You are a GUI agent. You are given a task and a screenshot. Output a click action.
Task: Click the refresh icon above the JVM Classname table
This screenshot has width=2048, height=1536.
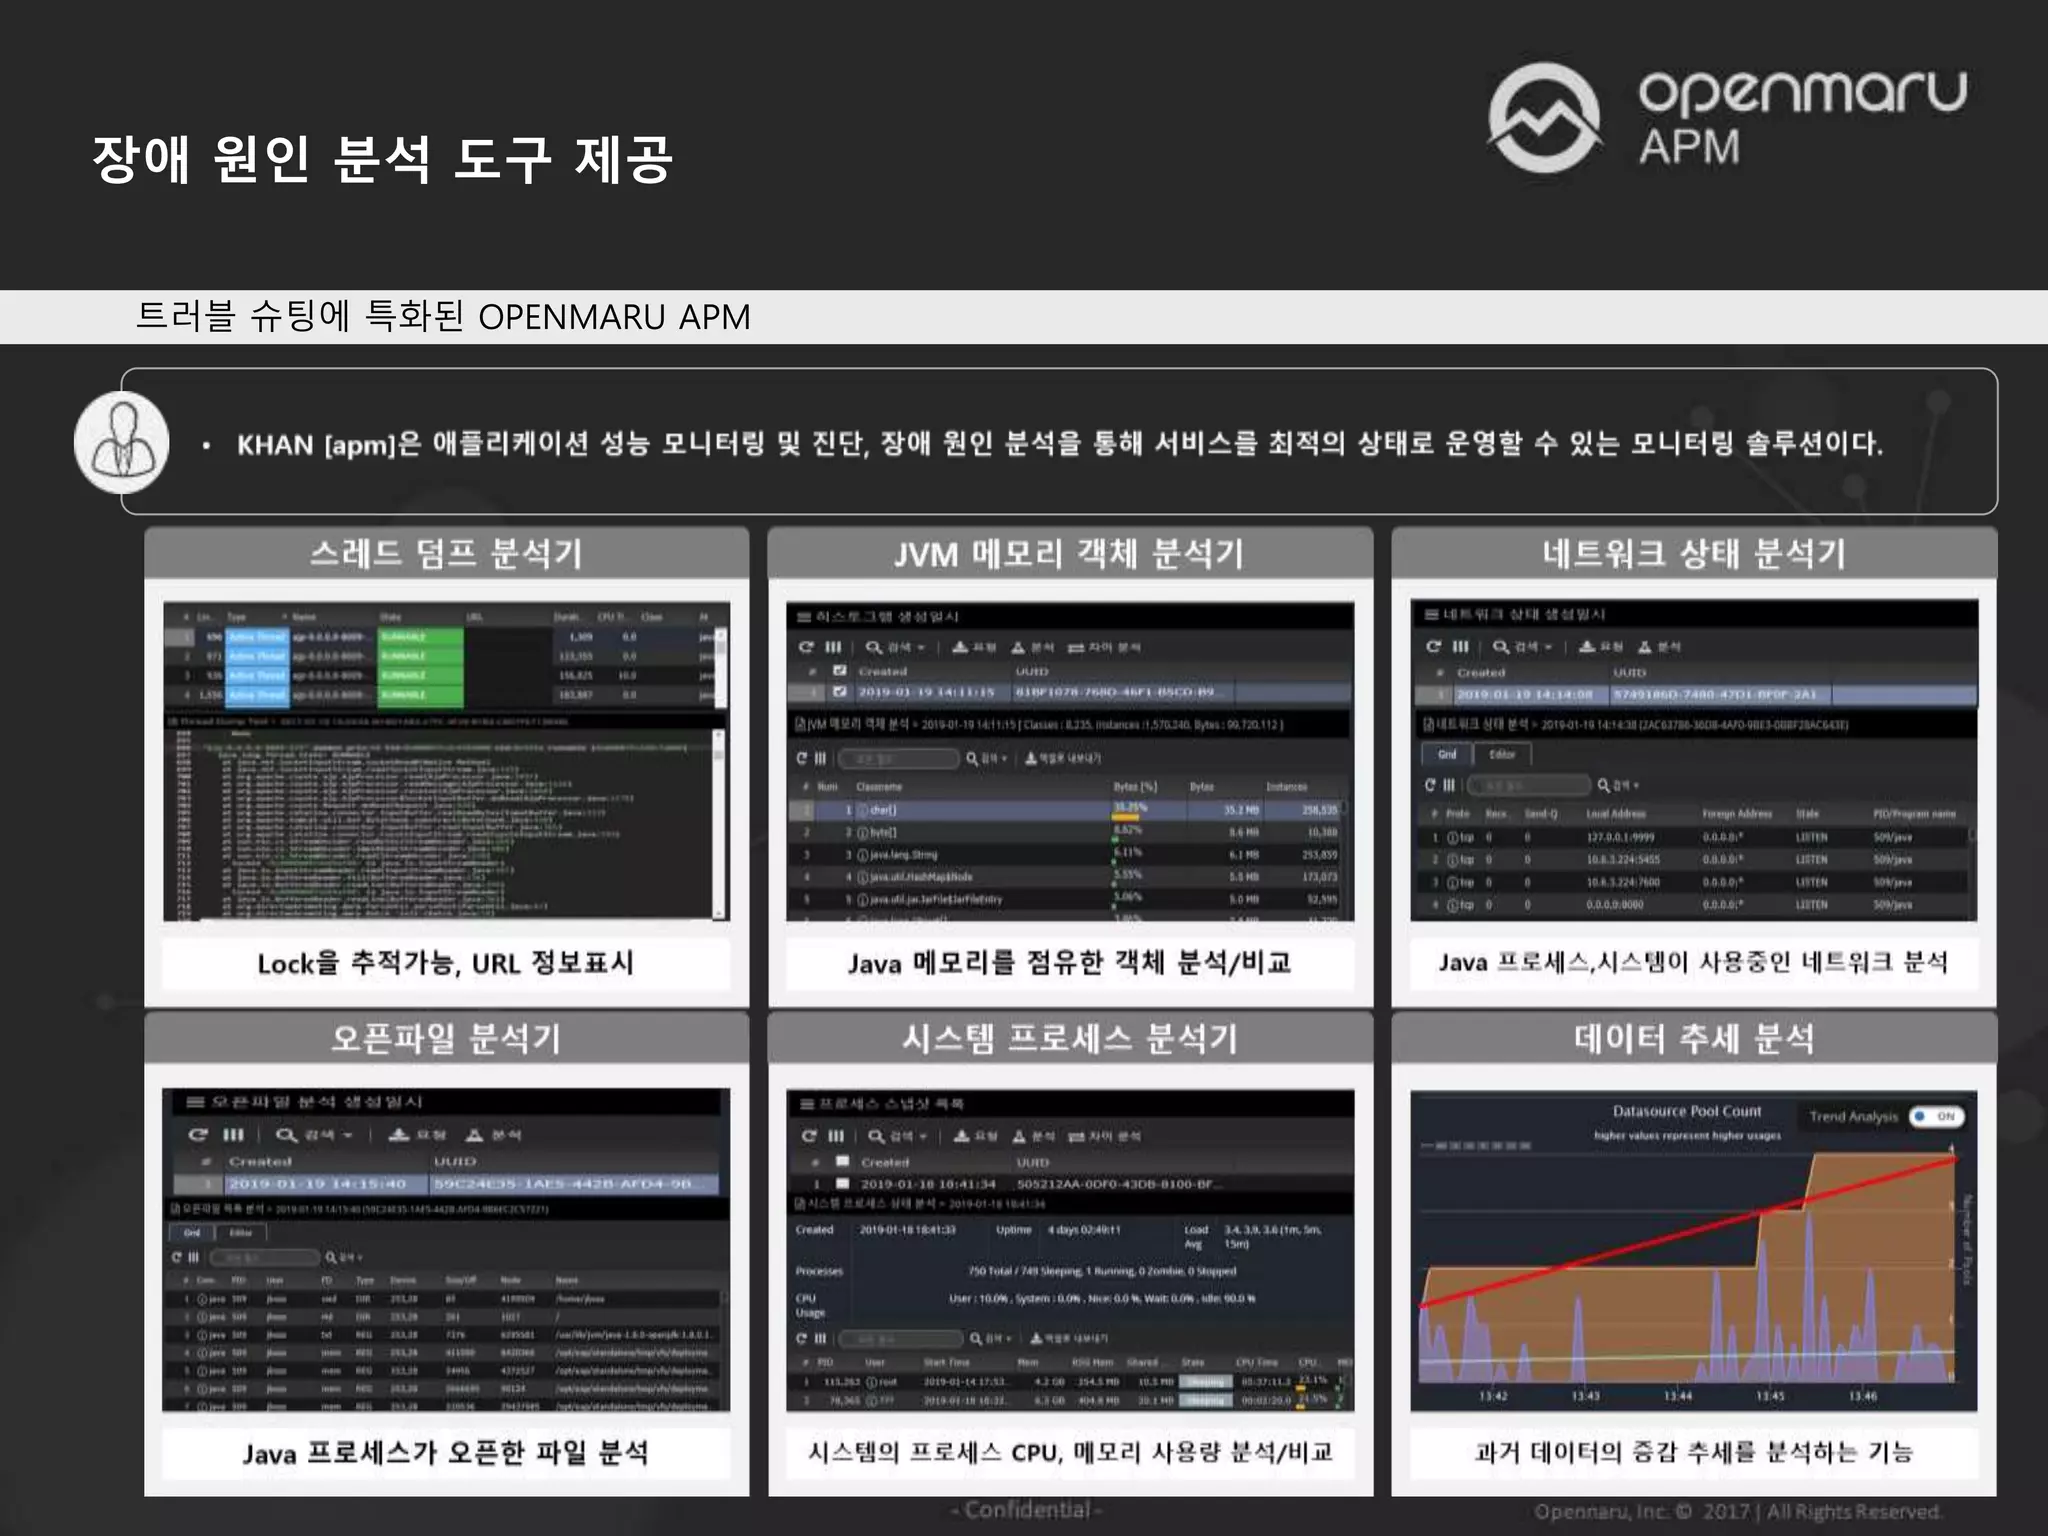coord(801,758)
